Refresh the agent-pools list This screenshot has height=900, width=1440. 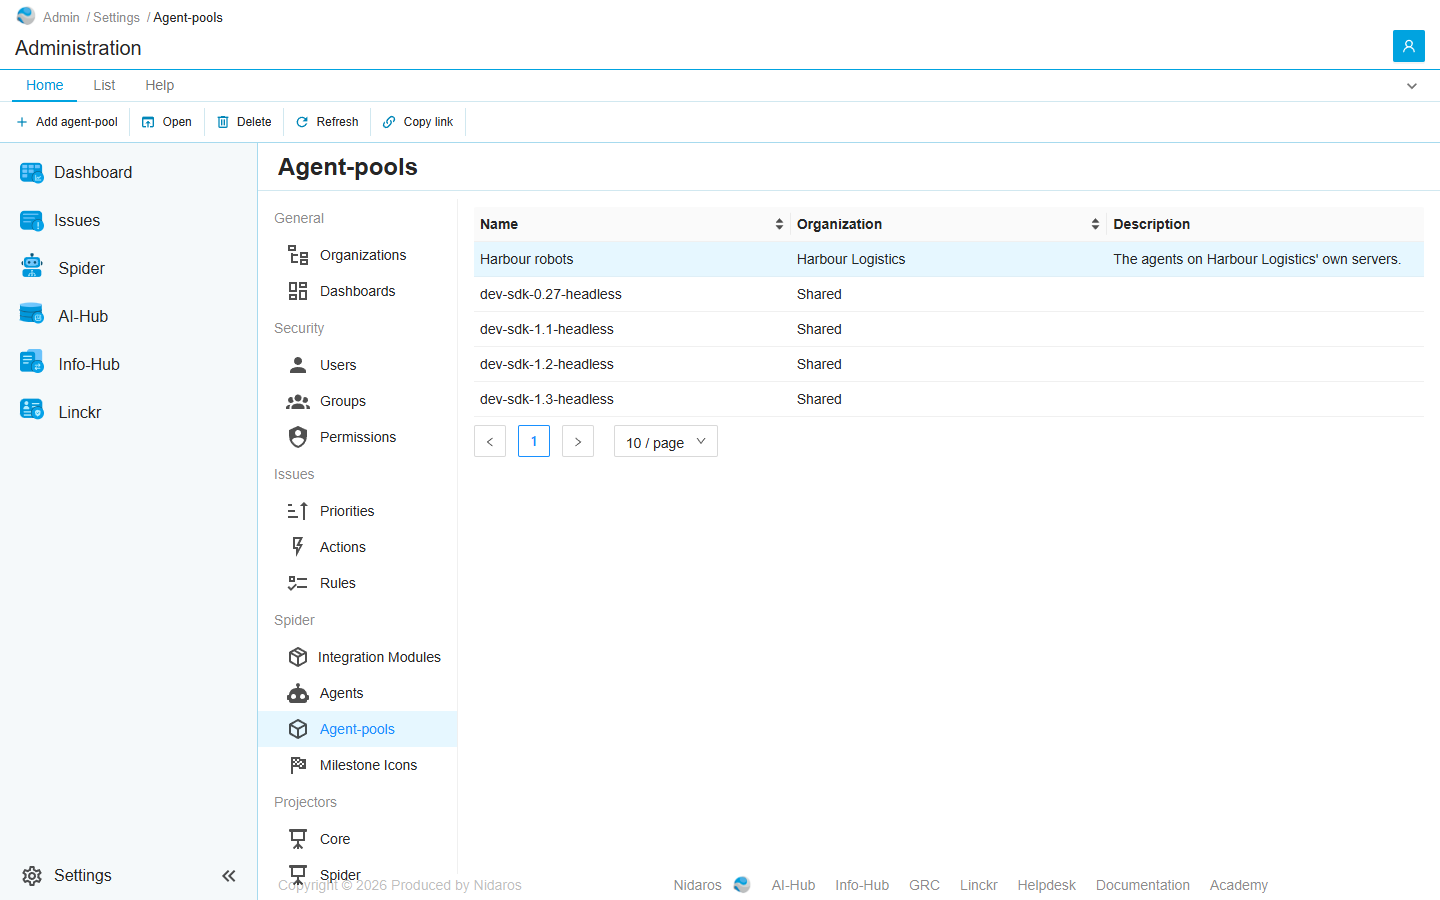coord(327,122)
